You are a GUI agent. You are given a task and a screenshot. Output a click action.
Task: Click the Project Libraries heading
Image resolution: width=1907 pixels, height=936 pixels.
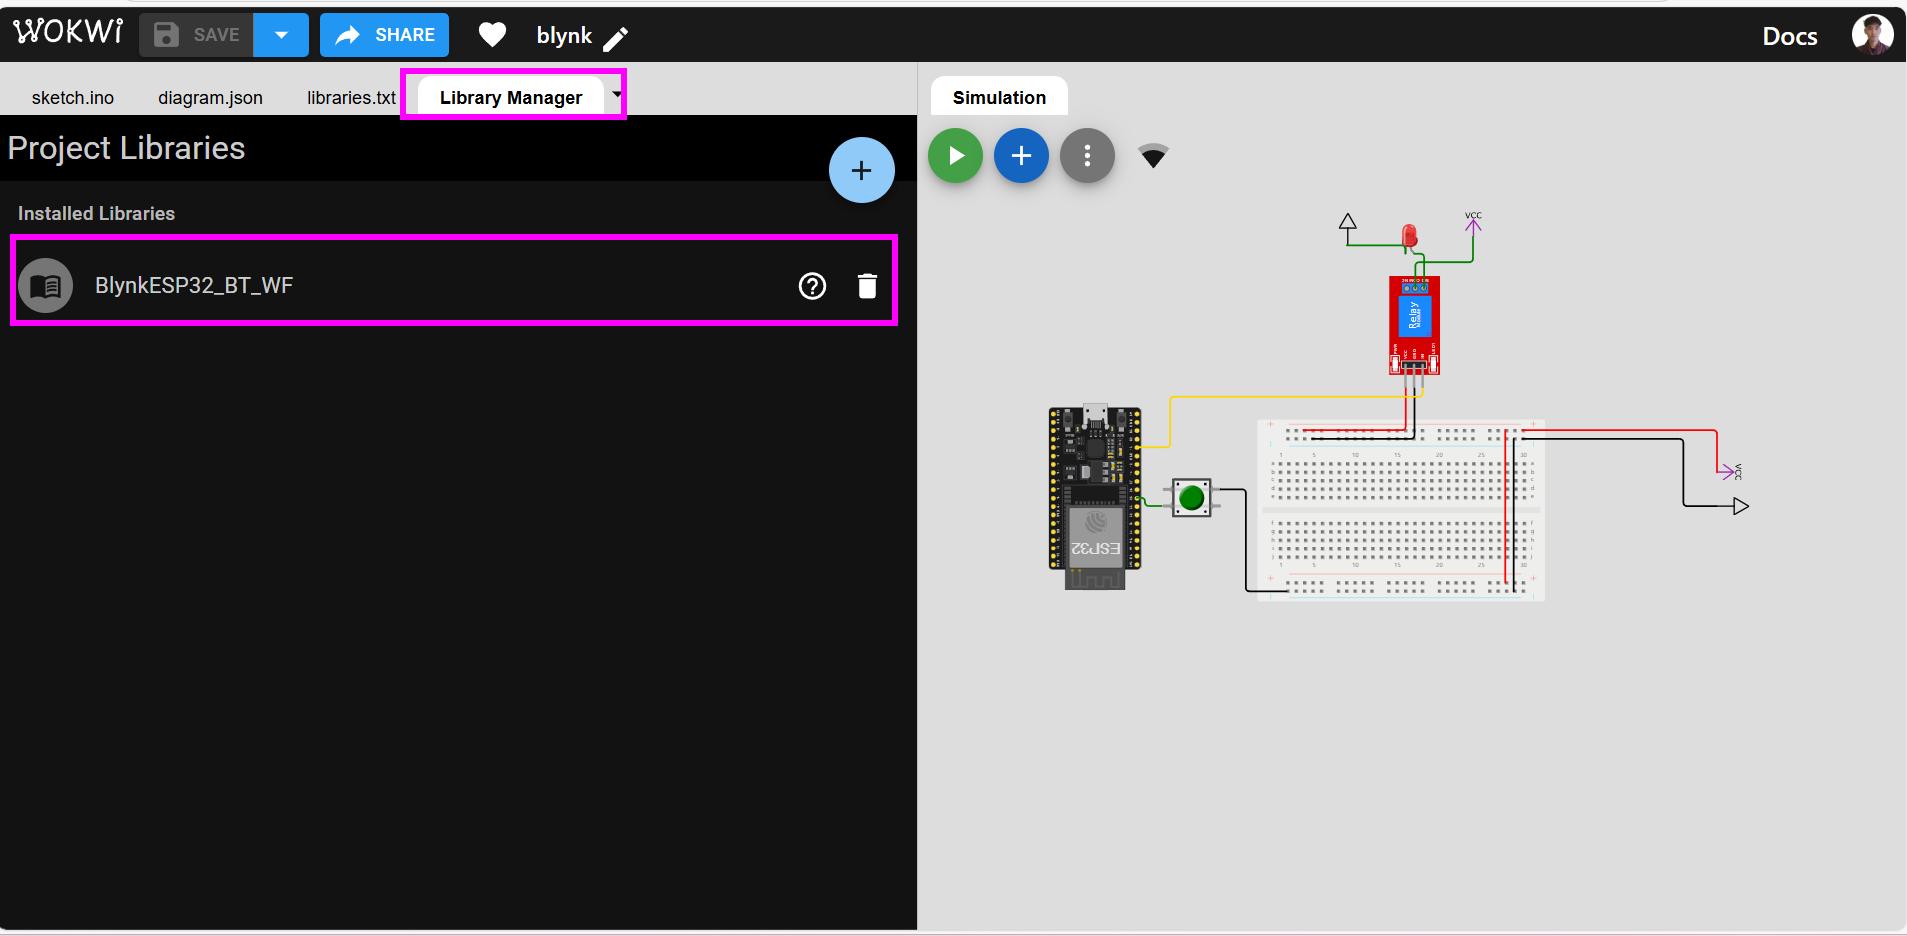coord(126,148)
